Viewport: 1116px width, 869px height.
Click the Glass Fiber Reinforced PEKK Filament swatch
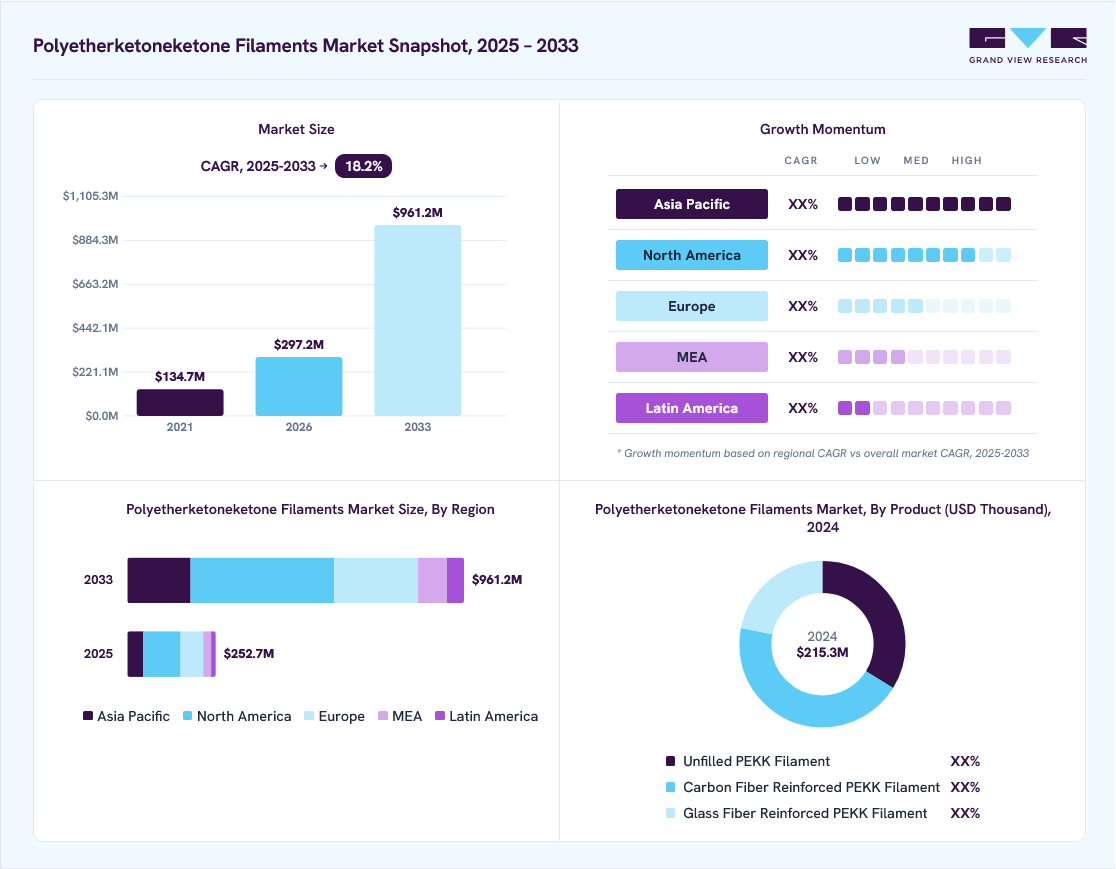(x=670, y=813)
